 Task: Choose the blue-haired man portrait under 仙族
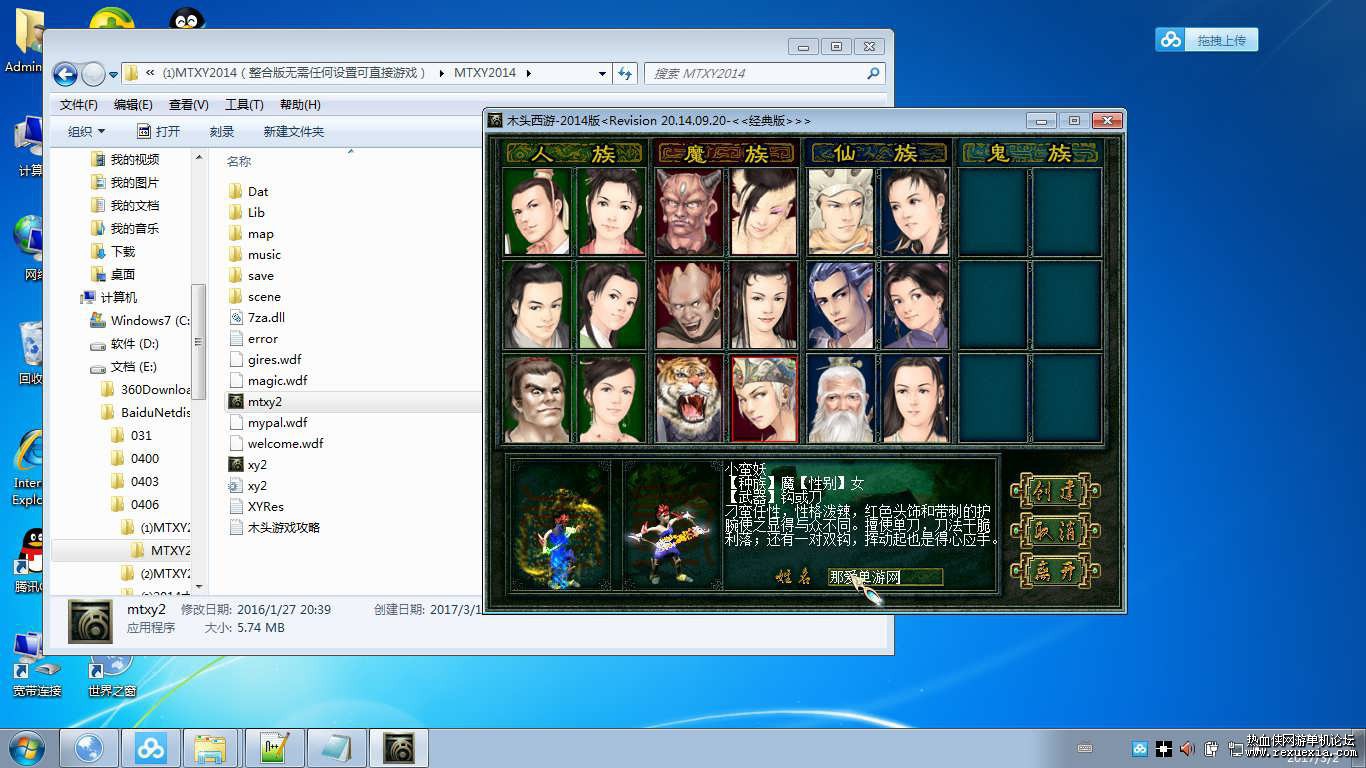pos(841,306)
